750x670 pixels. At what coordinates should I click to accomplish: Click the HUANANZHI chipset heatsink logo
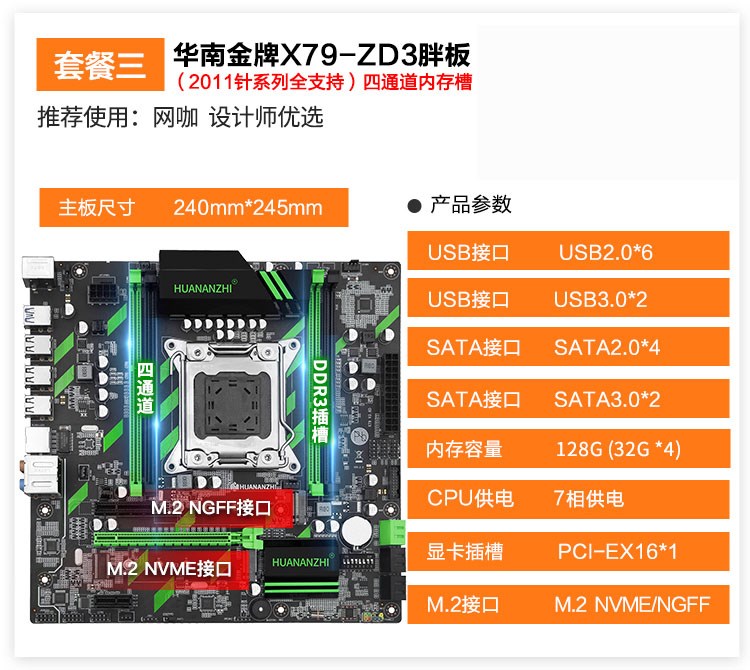pyautogui.click(x=300, y=562)
